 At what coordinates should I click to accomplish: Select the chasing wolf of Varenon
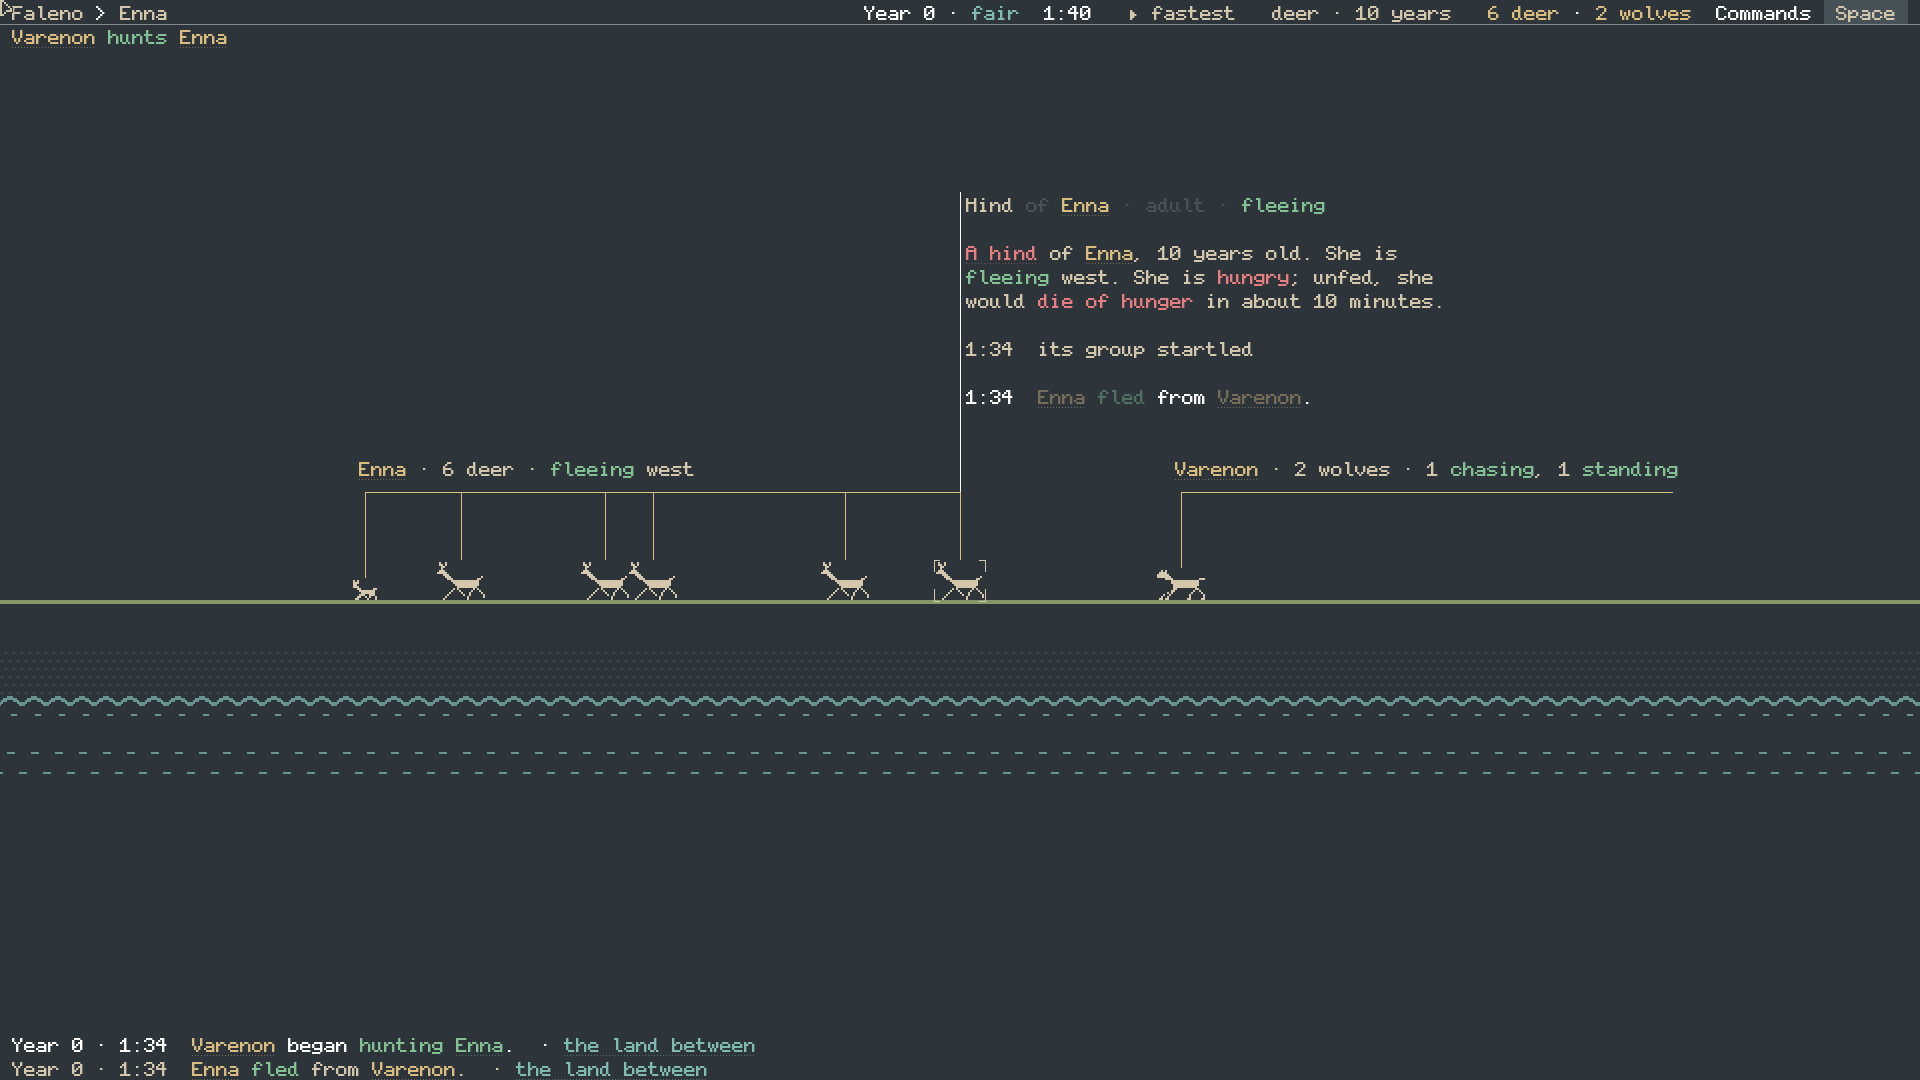(1181, 584)
